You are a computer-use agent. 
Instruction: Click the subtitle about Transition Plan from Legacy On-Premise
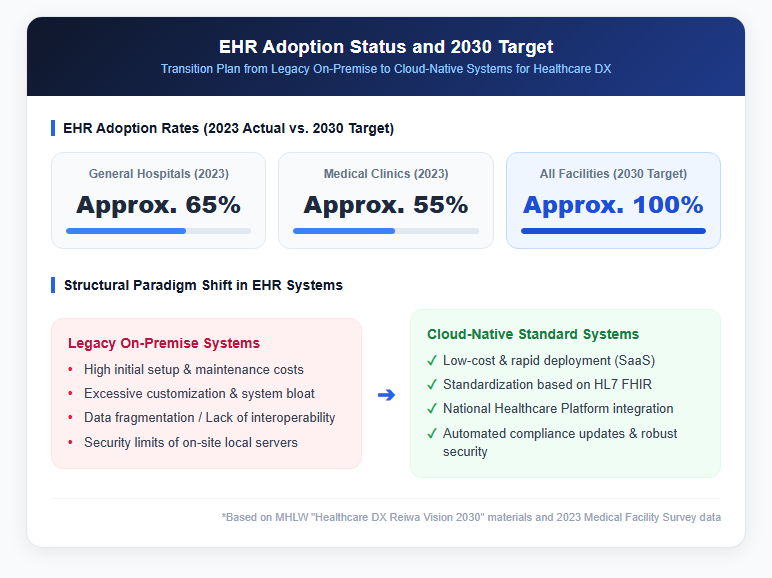click(x=386, y=69)
